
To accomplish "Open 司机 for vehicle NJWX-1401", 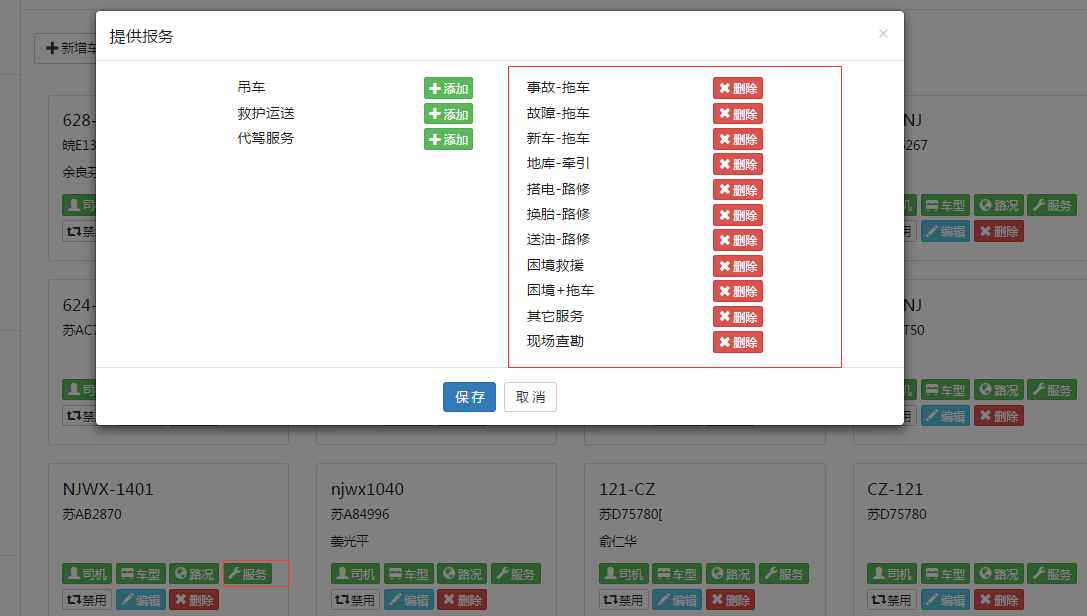I will [x=87, y=574].
